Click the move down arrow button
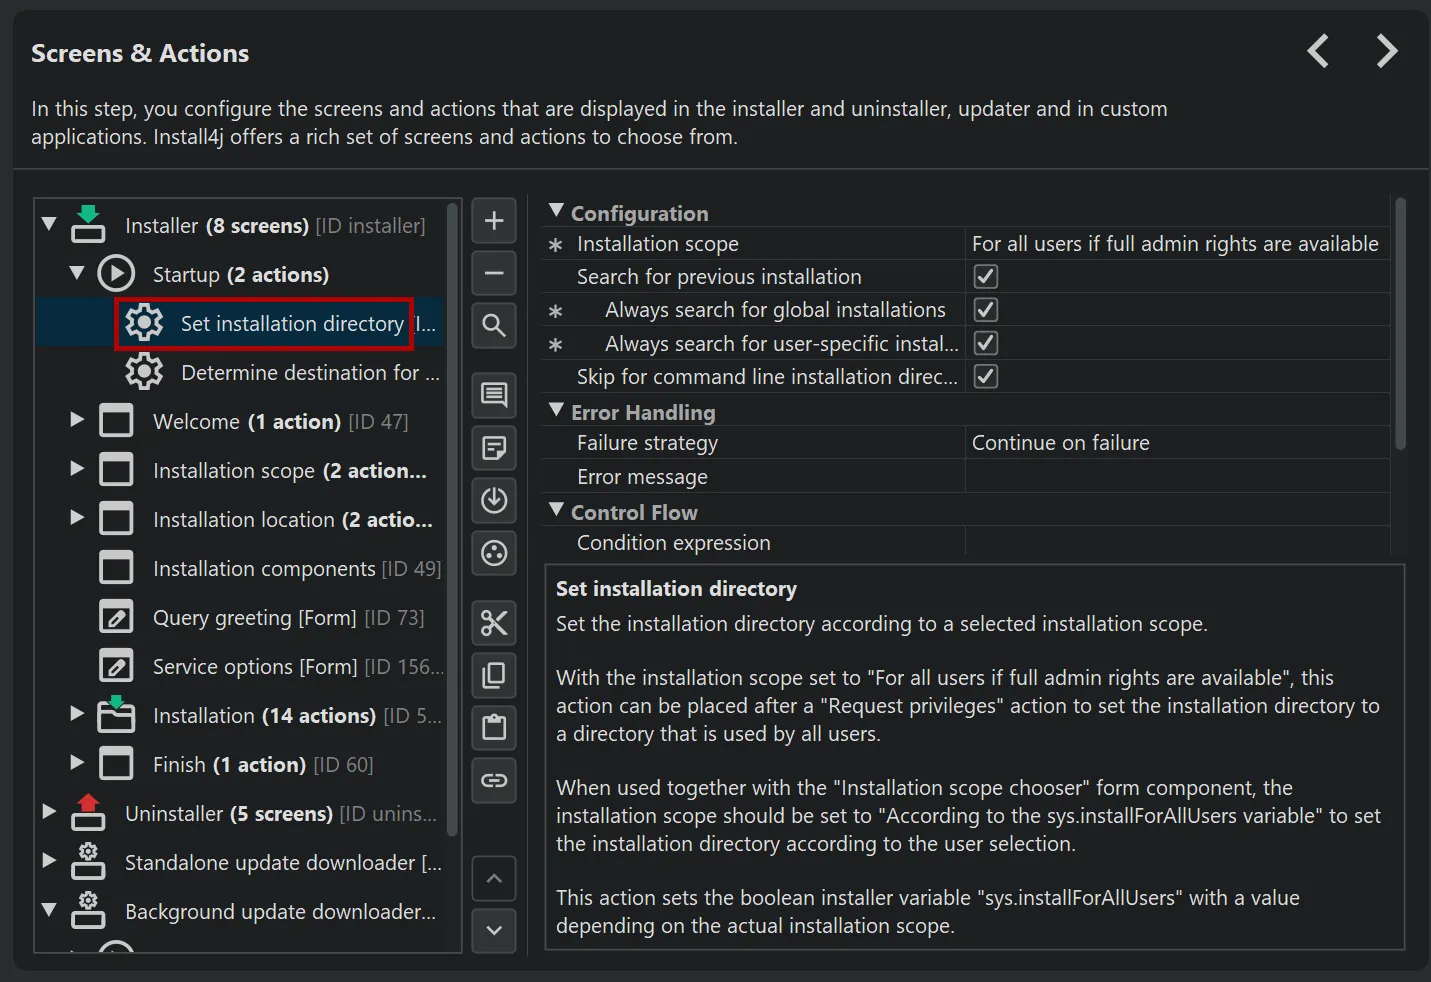The height and width of the screenshot is (982, 1431). [494, 930]
